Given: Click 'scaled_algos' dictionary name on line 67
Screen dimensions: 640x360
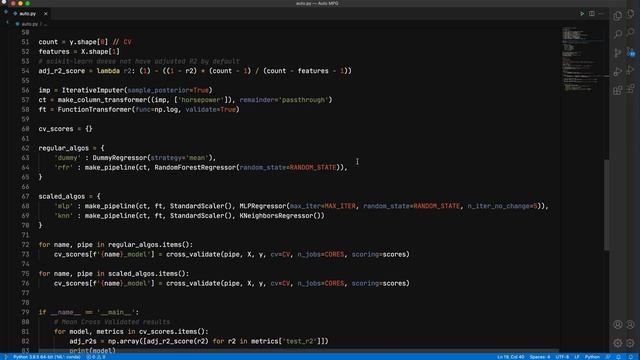Looking at the screenshot, I should tap(62, 196).
